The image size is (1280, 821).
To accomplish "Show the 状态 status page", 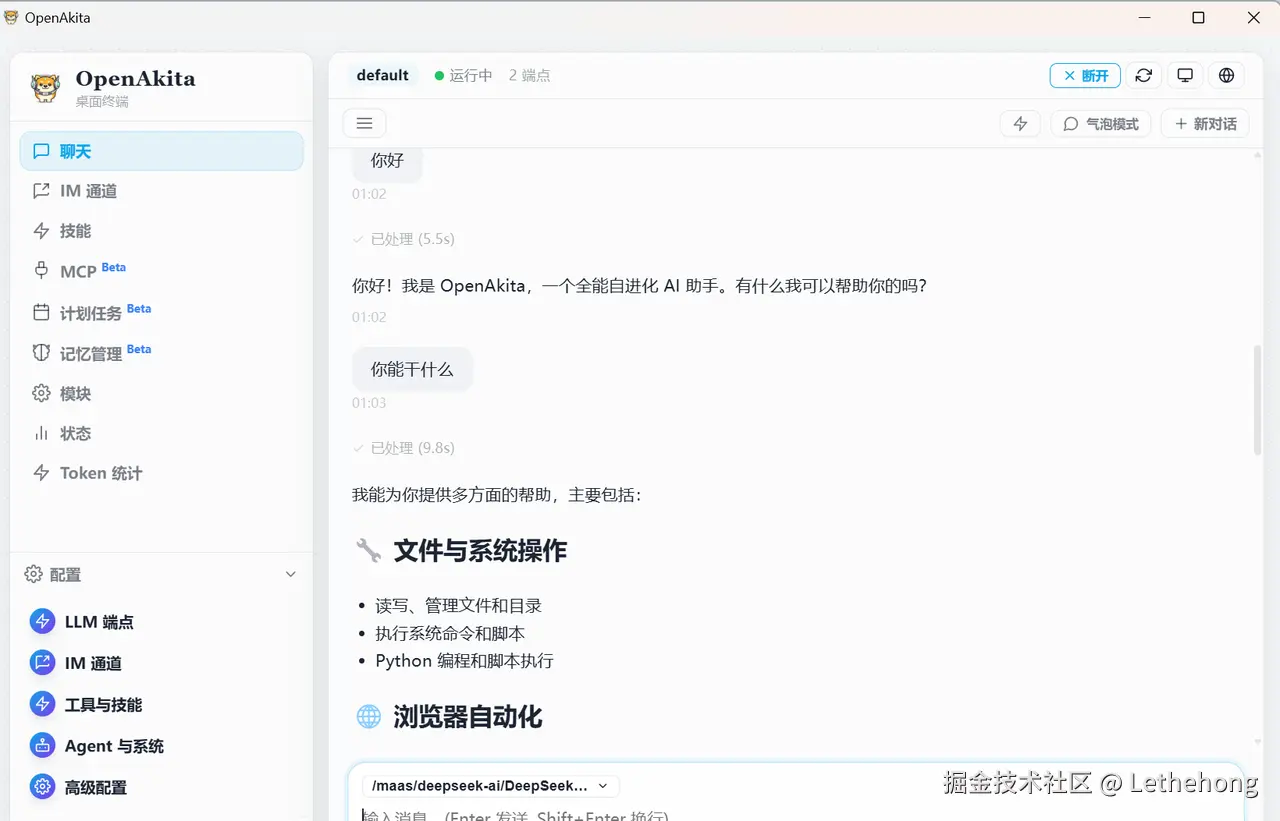I will (161, 433).
